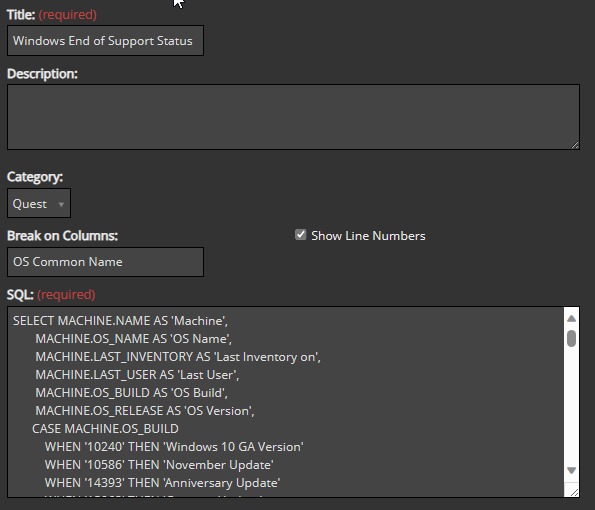Click the line 'CASE MACHINE.OS_BUILD'

tap(105, 429)
